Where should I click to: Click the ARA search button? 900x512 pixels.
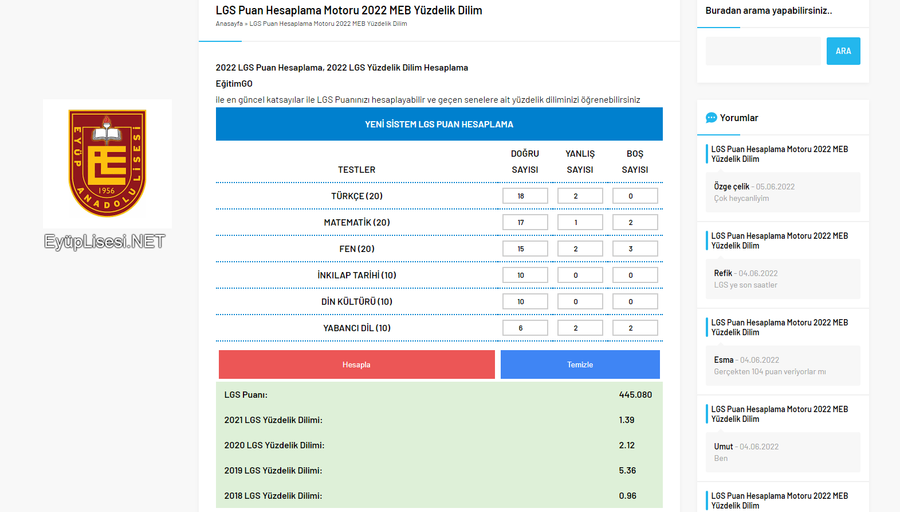[x=843, y=51]
